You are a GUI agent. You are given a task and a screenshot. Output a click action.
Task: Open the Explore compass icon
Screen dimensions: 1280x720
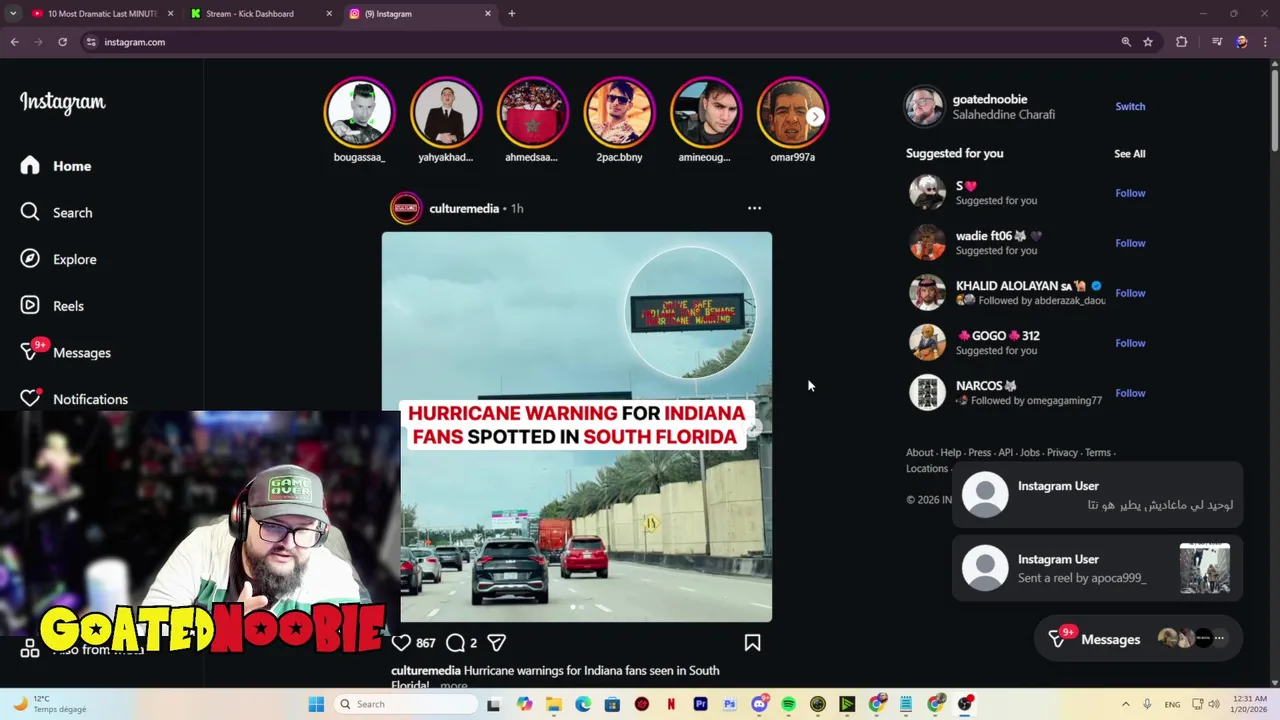(x=30, y=259)
